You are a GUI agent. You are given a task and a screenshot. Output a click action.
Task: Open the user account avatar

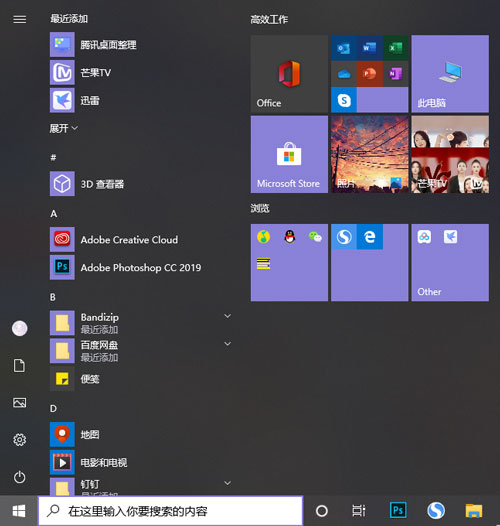pos(19,328)
